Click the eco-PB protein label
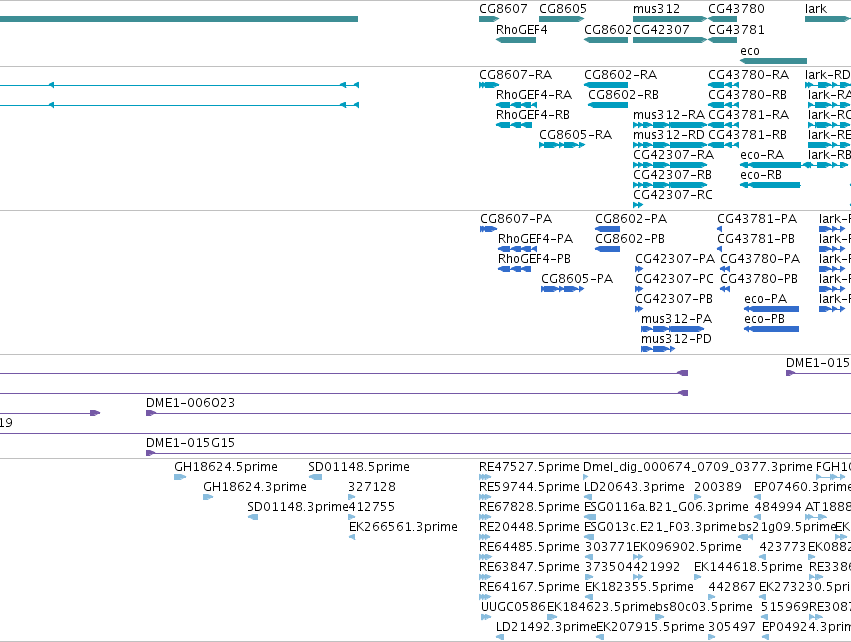851x642 pixels. (x=765, y=319)
